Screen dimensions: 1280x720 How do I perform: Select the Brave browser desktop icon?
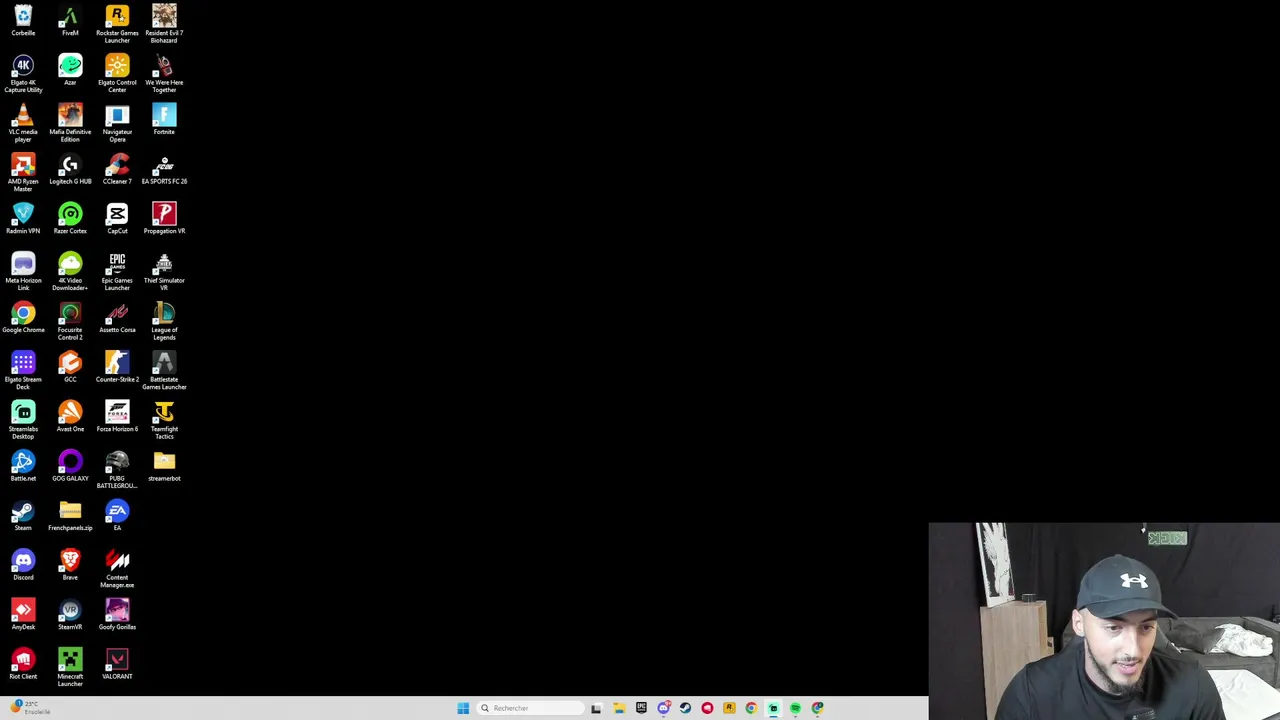click(x=70, y=565)
